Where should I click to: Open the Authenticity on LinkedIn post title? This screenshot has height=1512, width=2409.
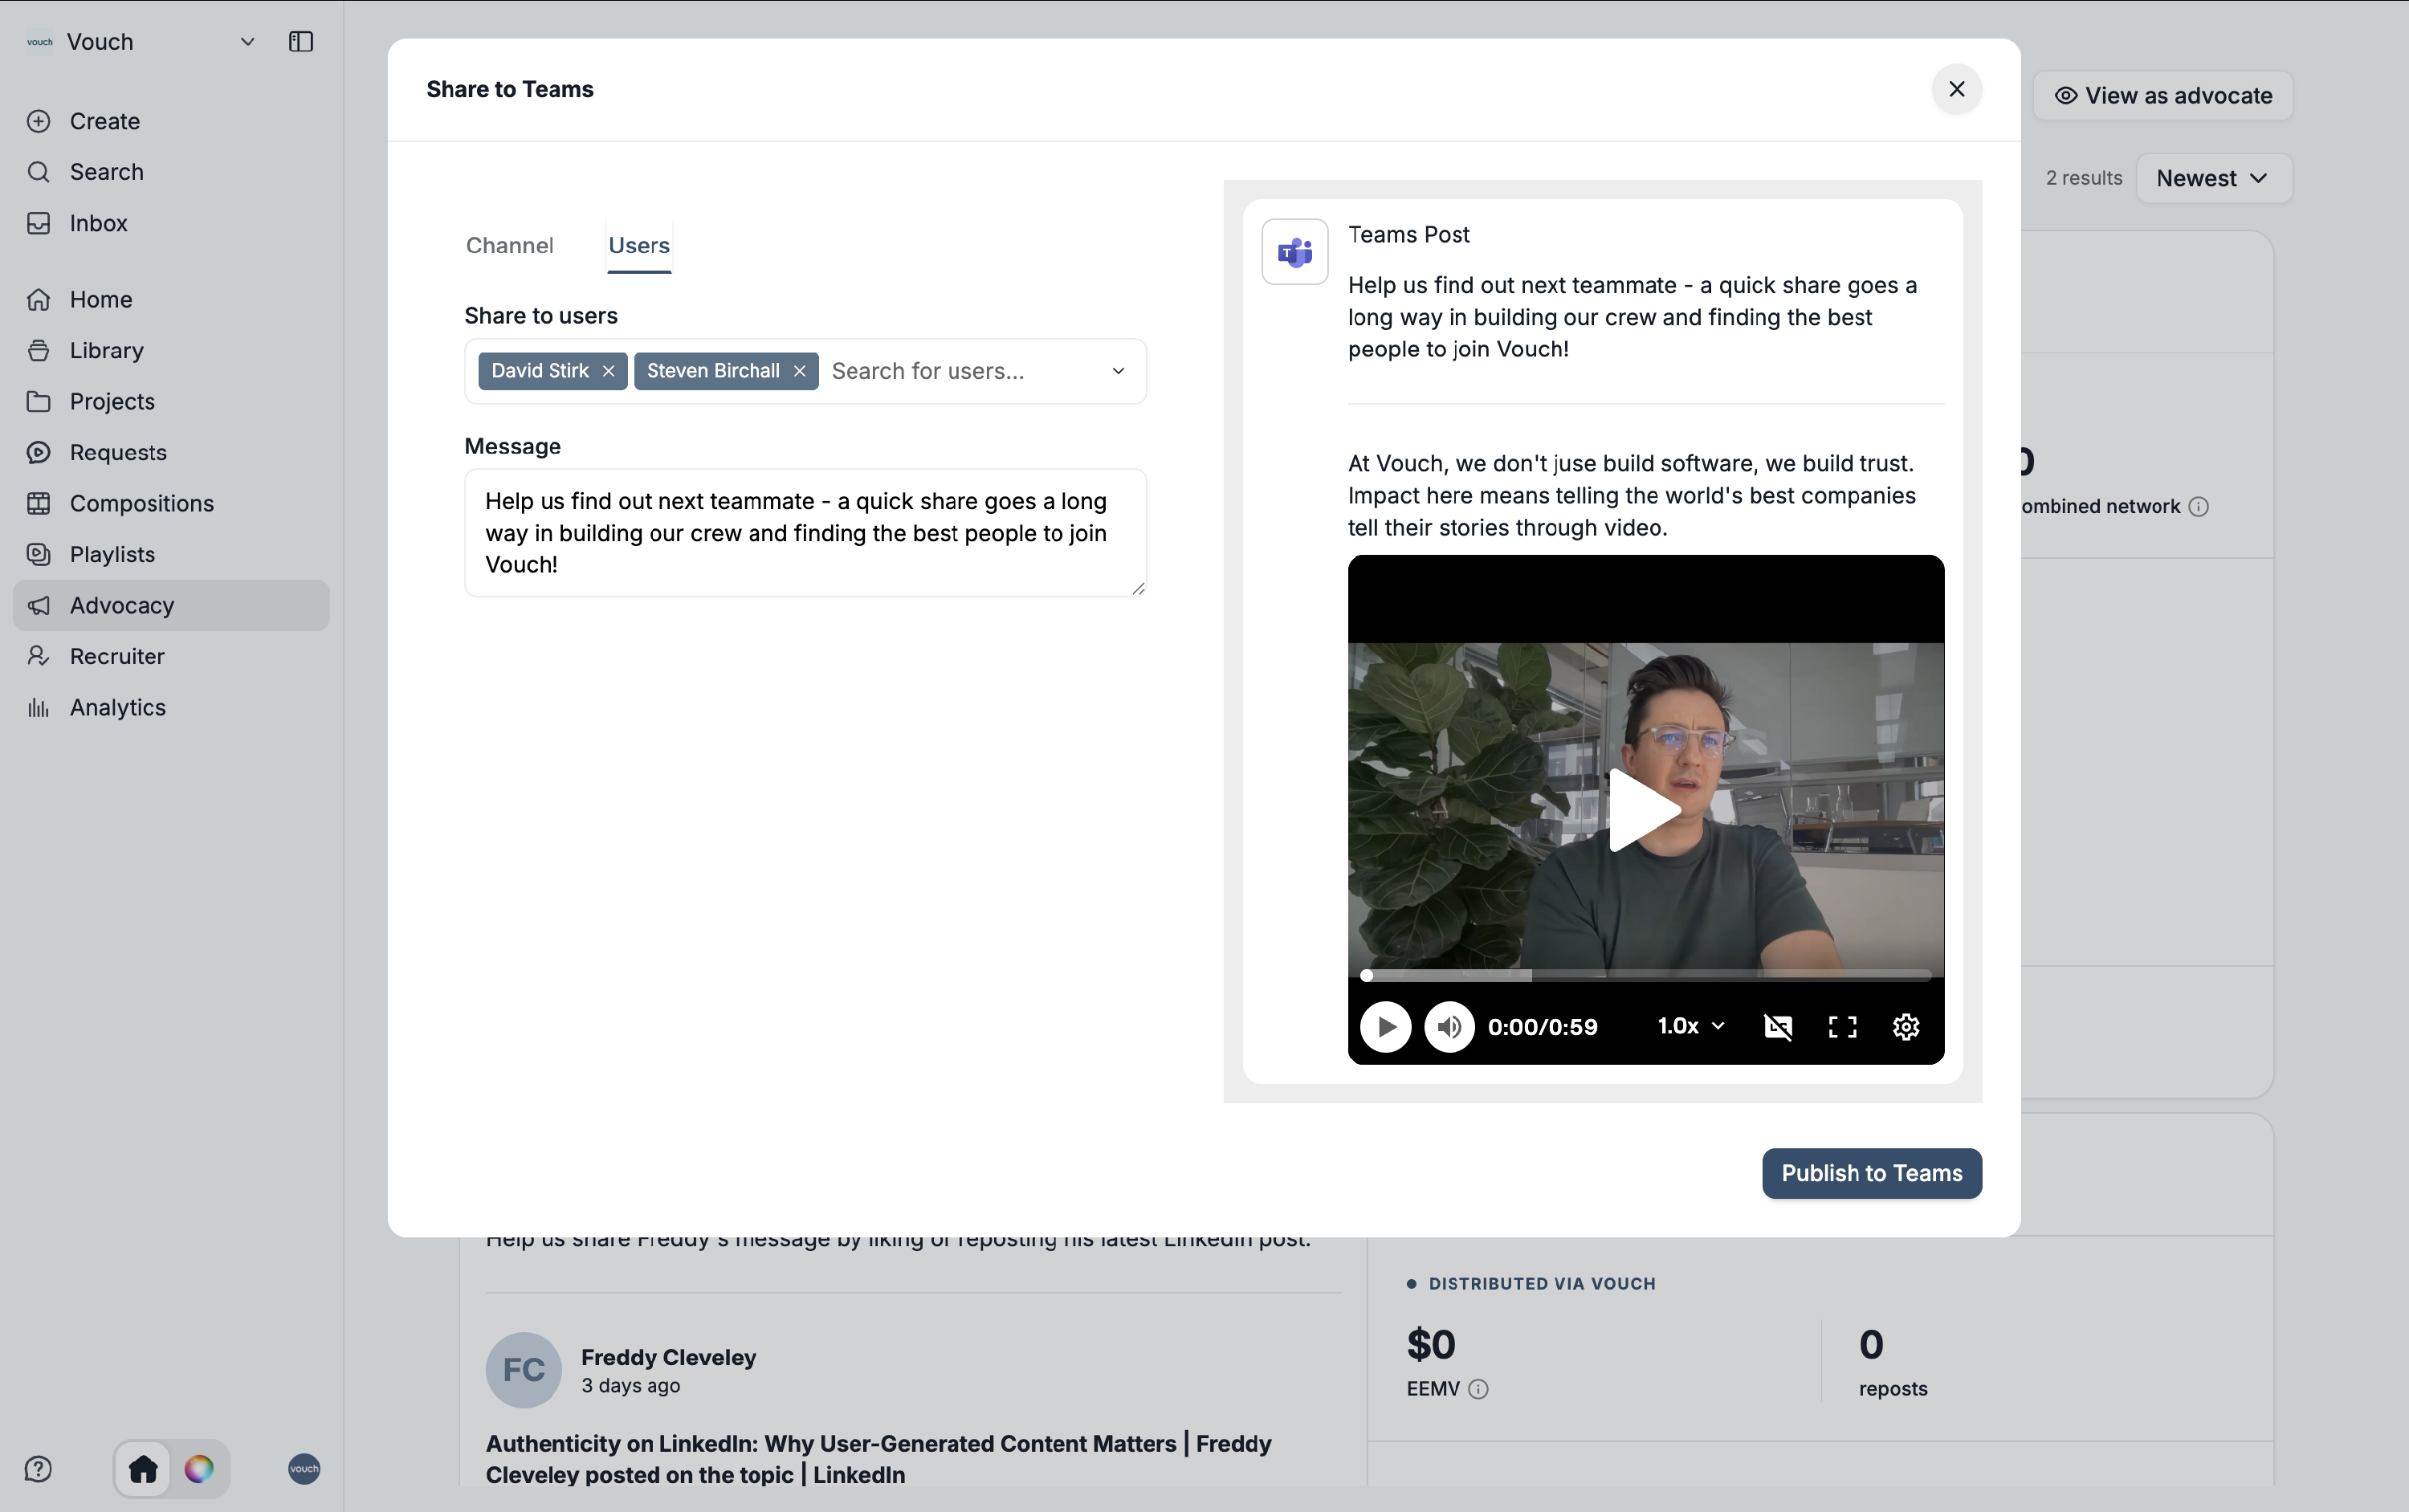879,1459
